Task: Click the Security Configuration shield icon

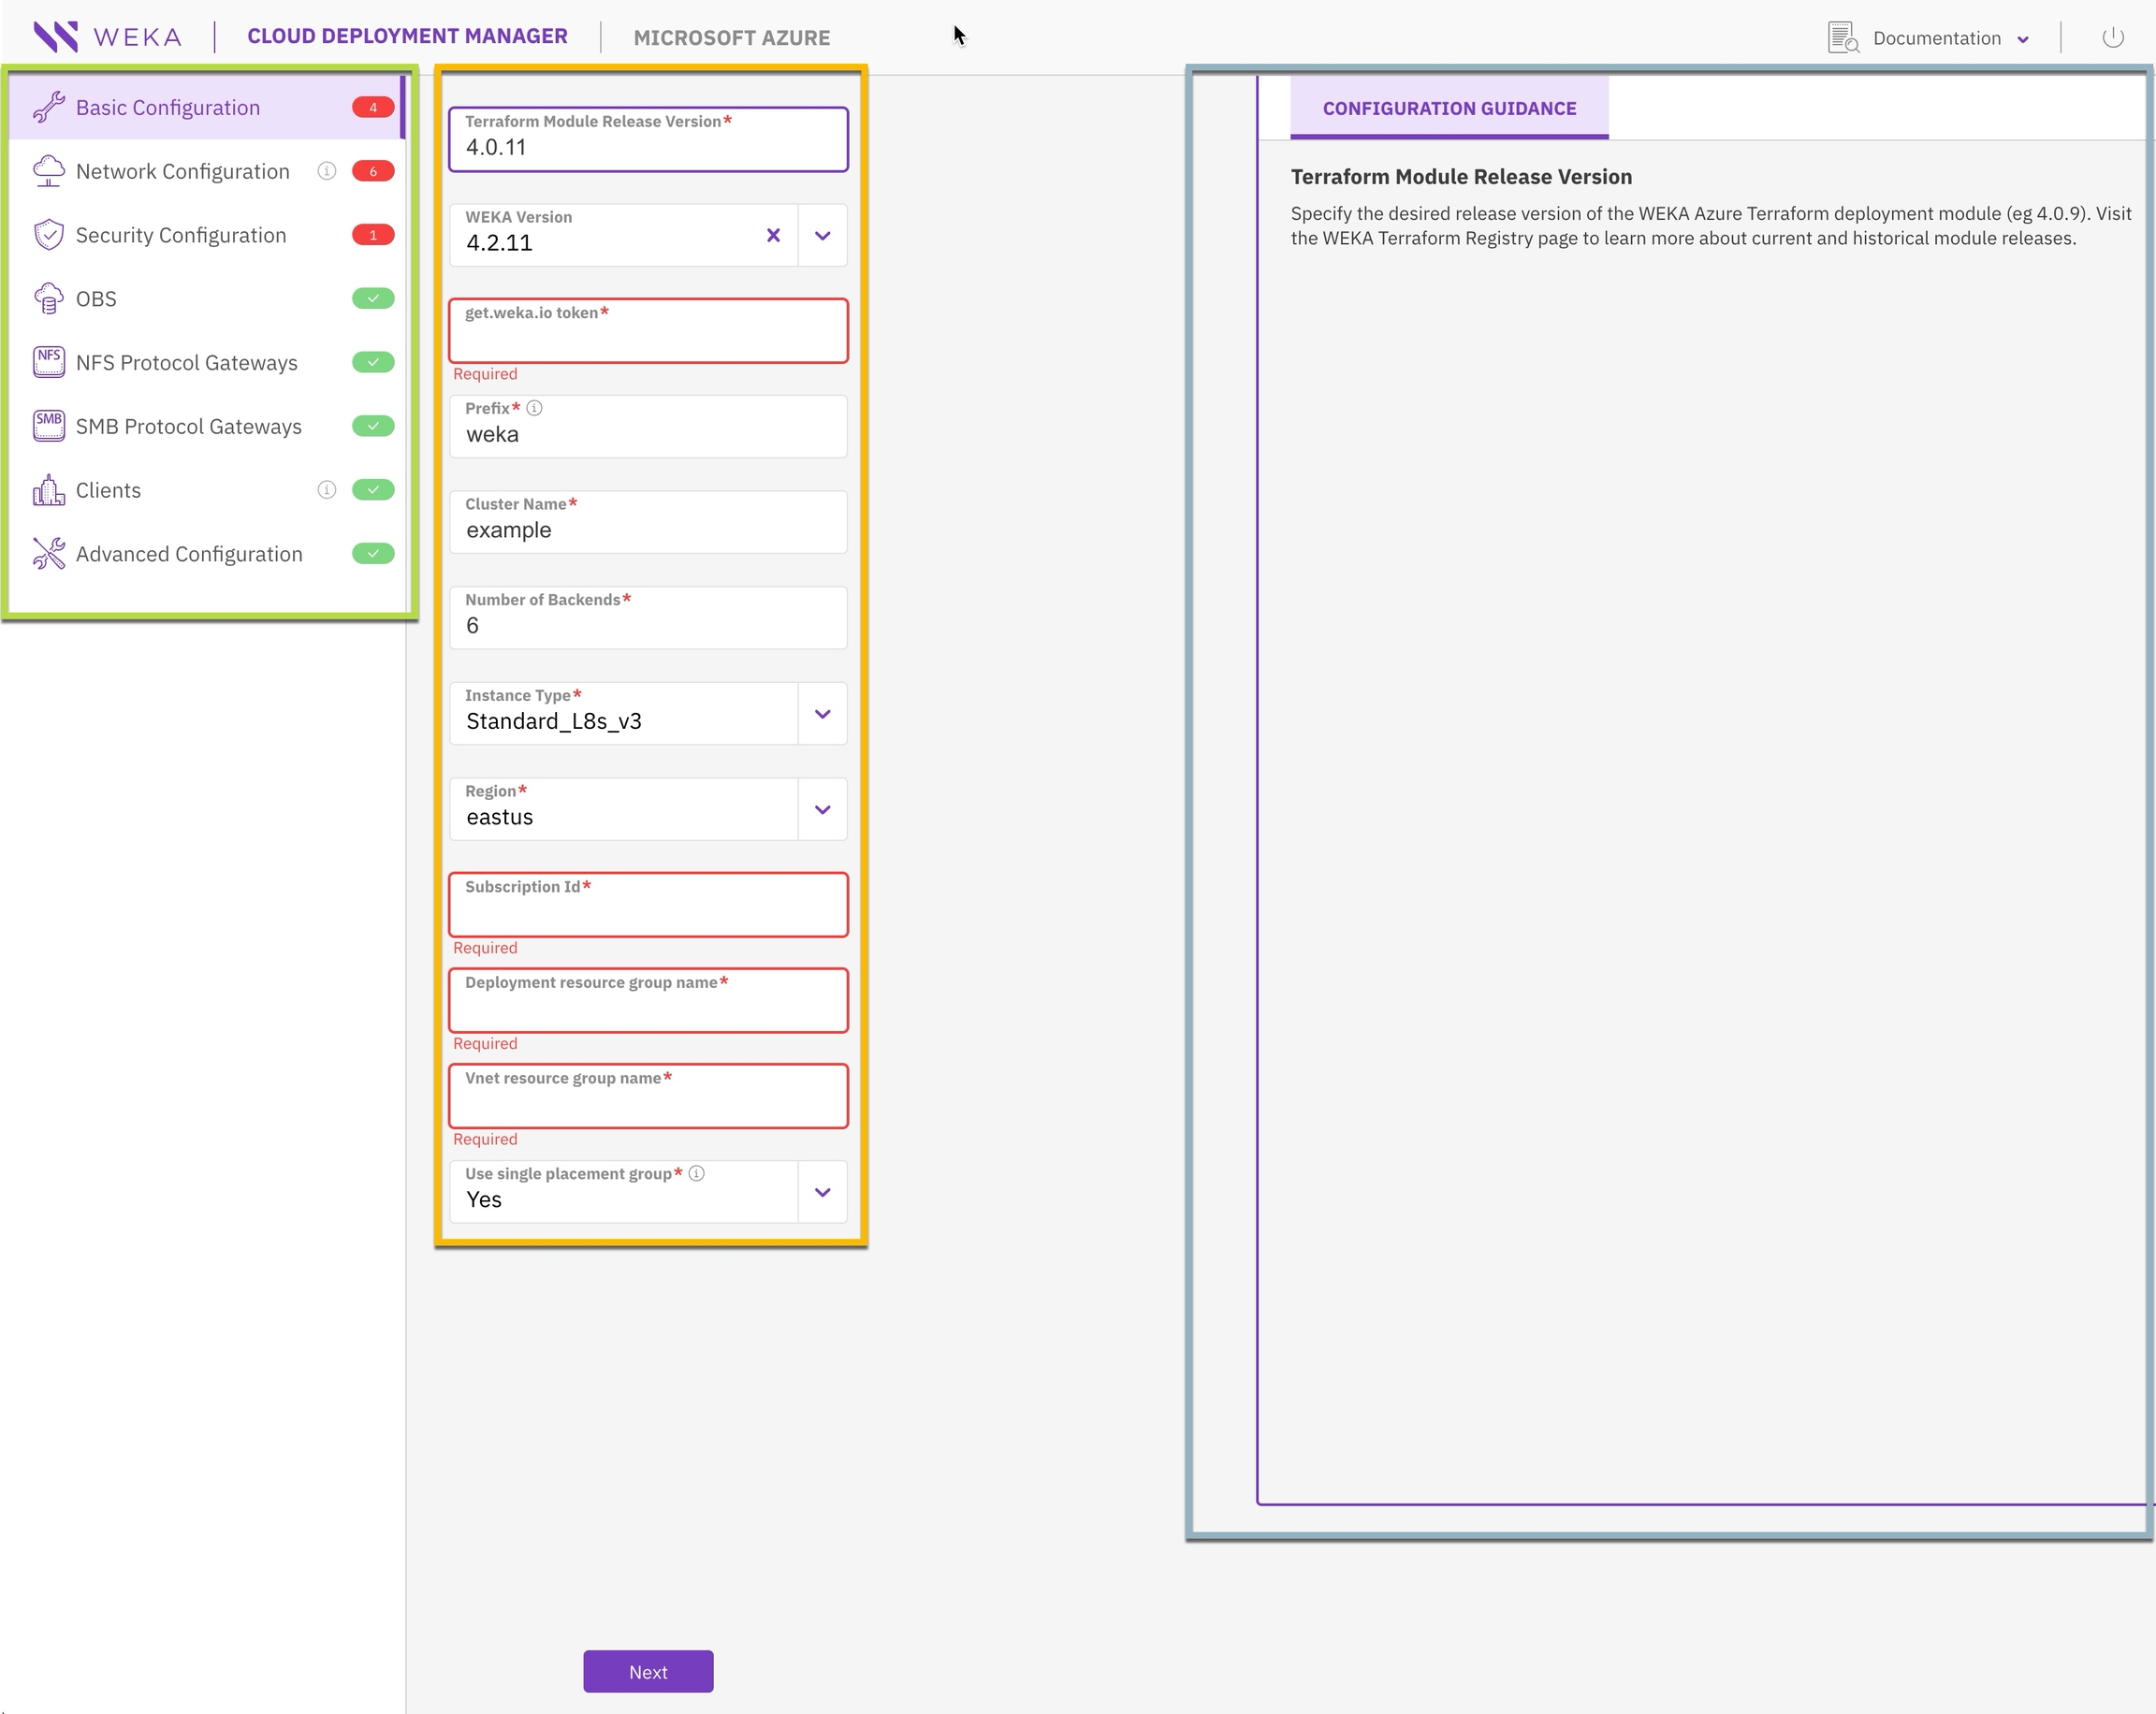Action: click(48, 235)
